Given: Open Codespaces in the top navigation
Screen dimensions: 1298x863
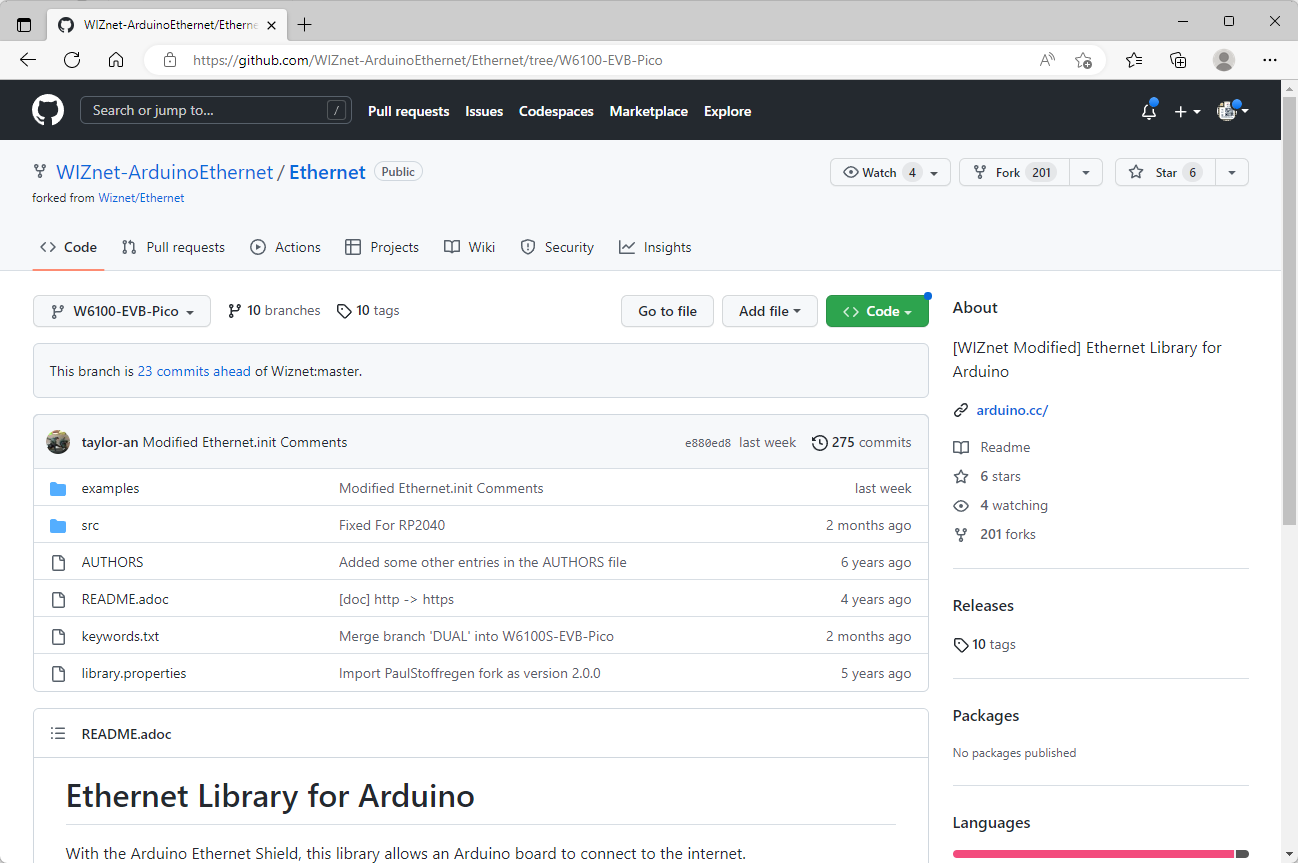Looking at the screenshot, I should coord(556,111).
